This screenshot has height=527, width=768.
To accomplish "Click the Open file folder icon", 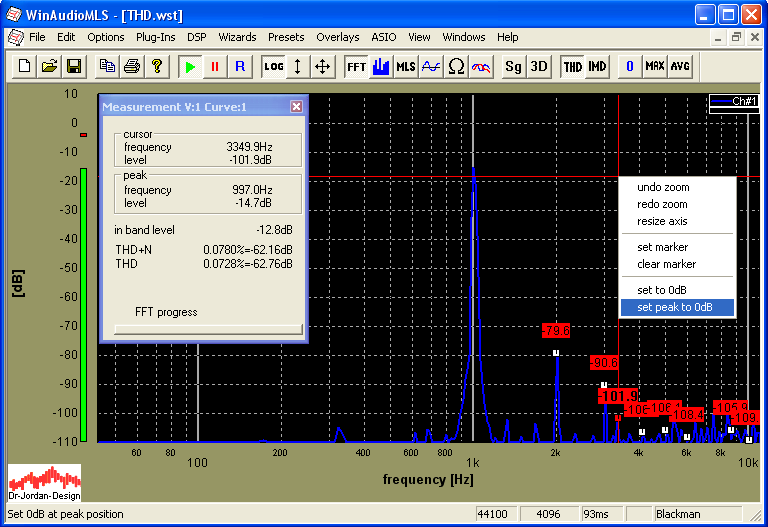I will (49, 67).
